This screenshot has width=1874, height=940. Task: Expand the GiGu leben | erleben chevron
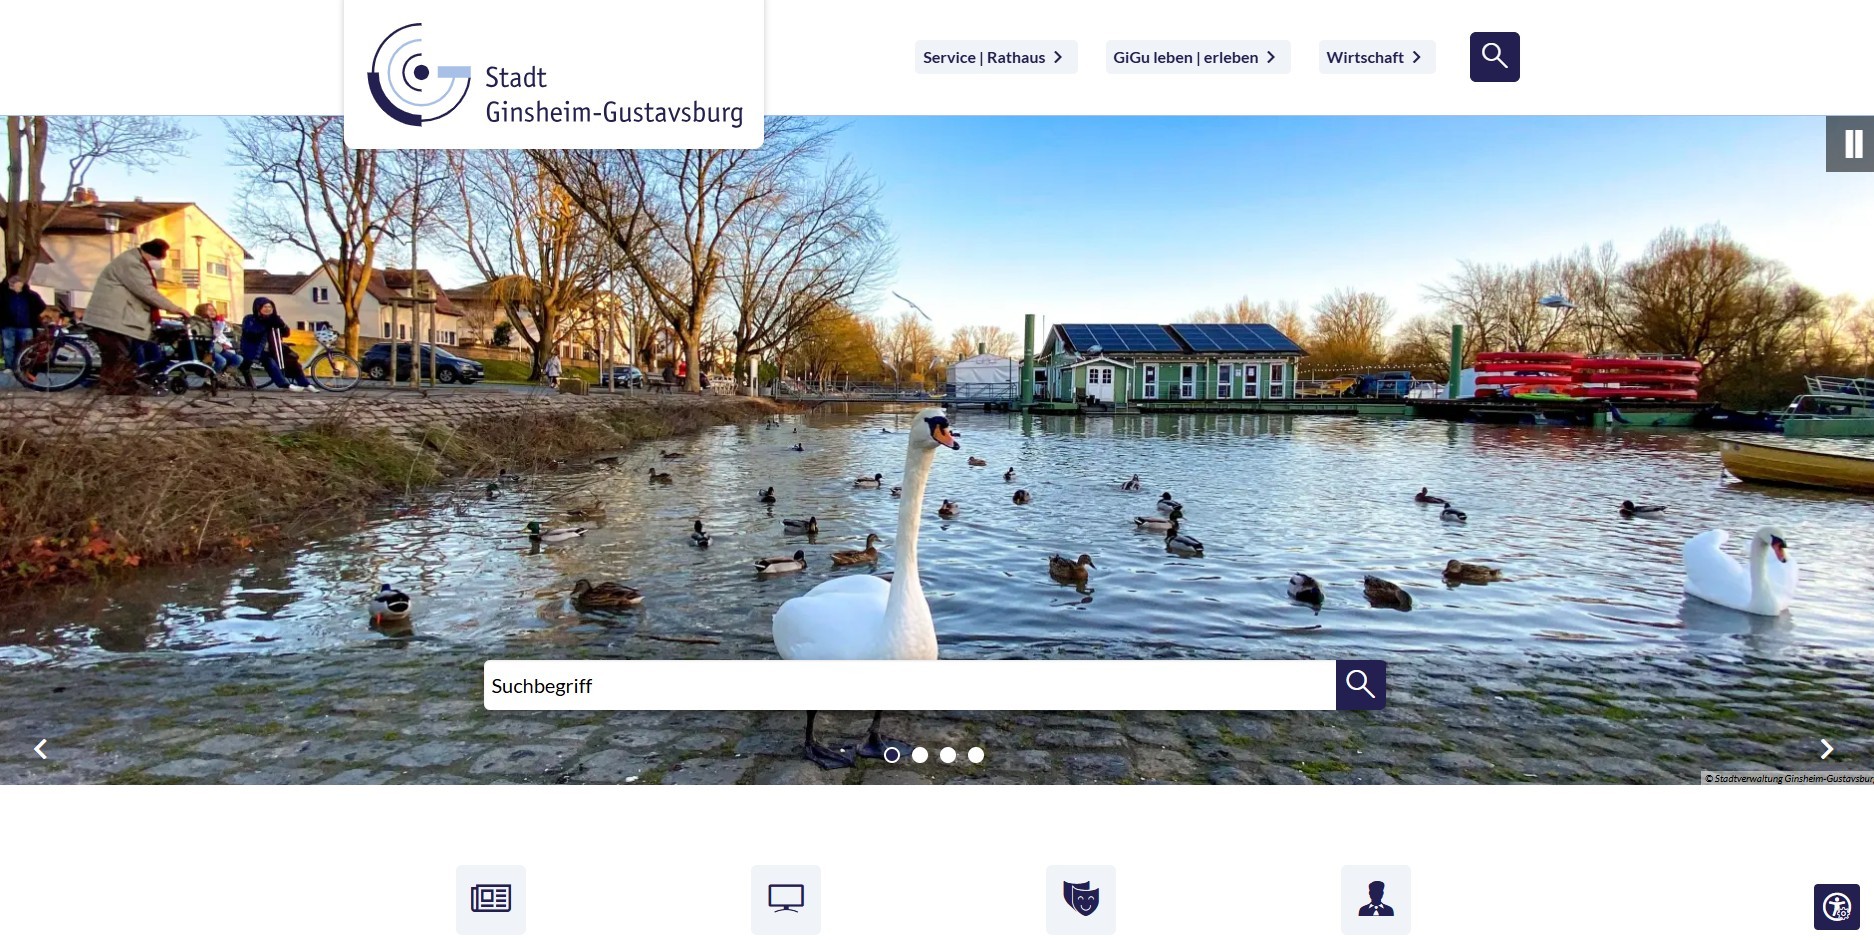pos(1273,57)
